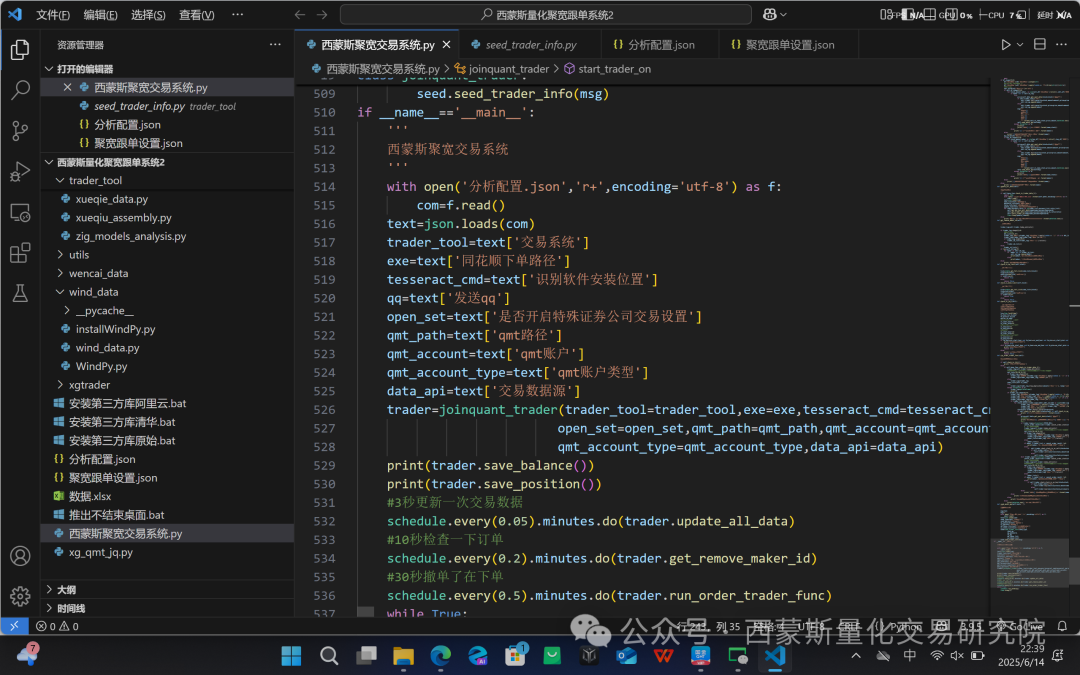This screenshot has width=1080, height=675.
Task: Collapse the wind_data folder
Action: point(61,292)
